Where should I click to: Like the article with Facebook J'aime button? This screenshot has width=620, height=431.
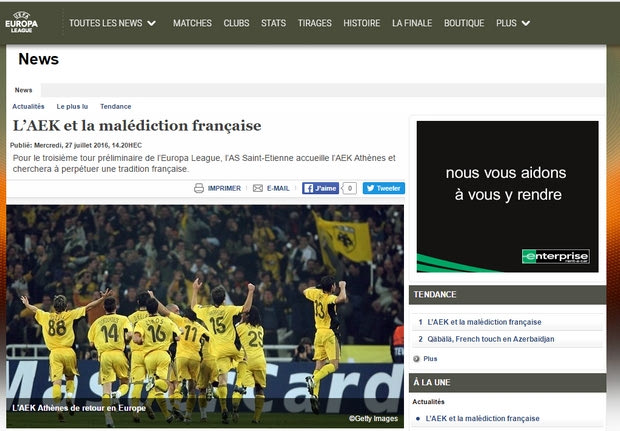click(320, 188)
